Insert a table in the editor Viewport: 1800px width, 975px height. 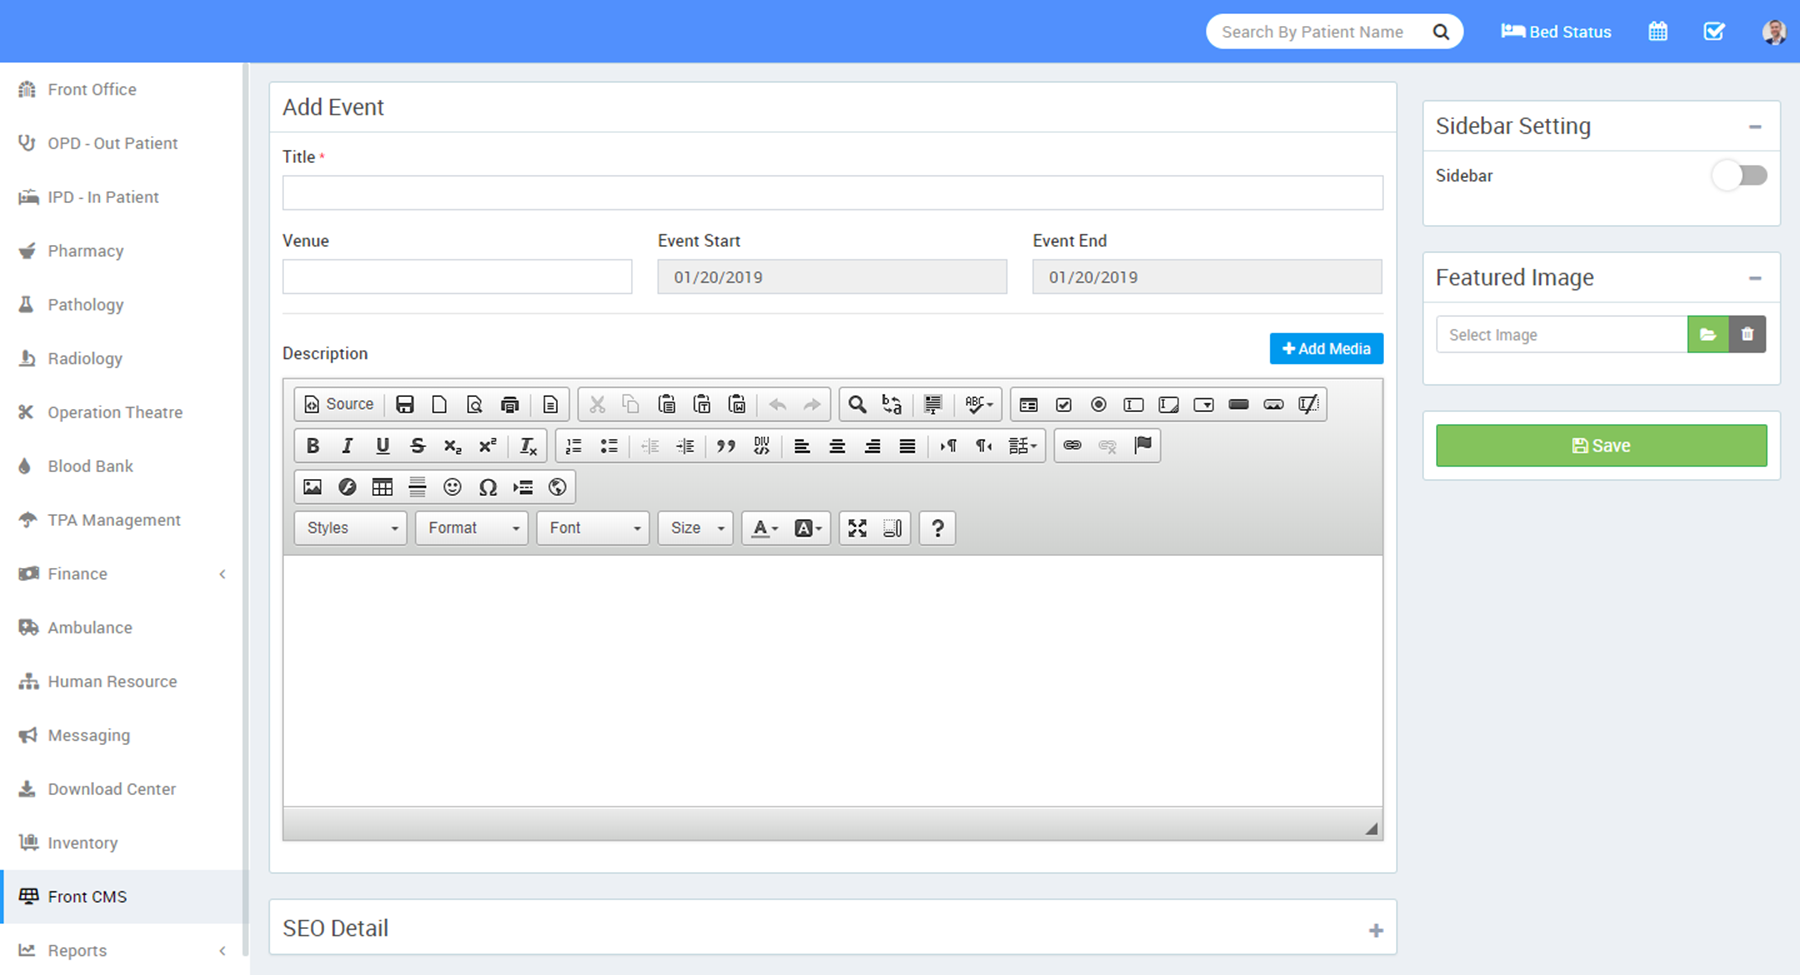click(382, 487)
